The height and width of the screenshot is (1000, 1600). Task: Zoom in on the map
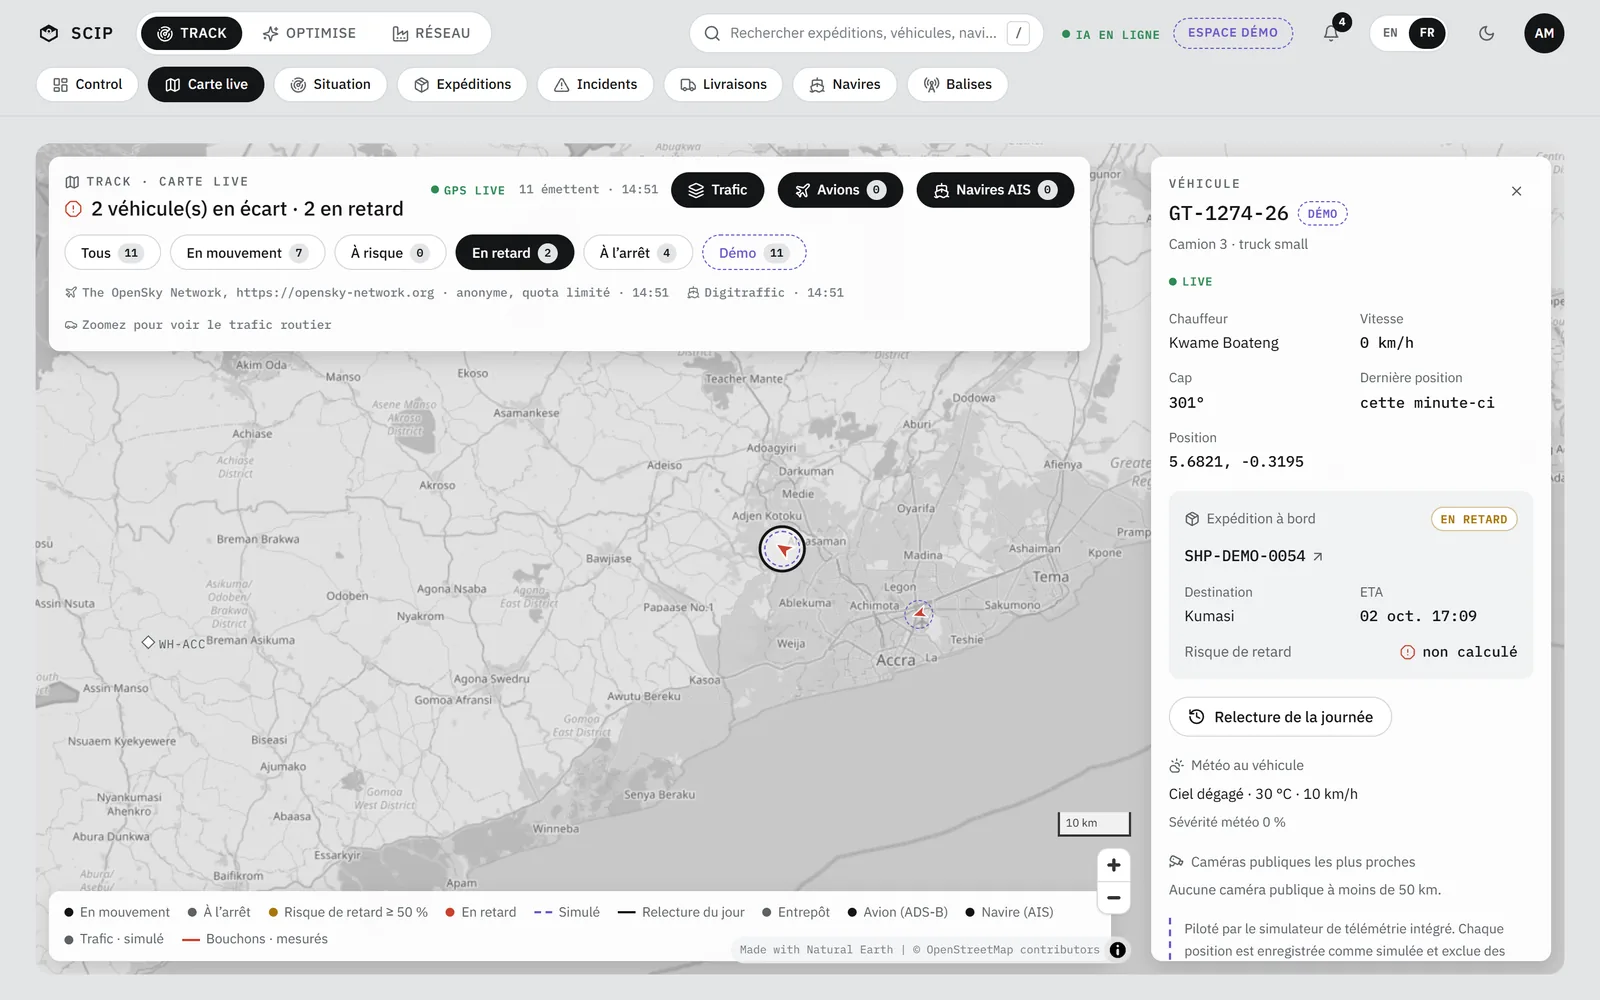point(1113,865)
